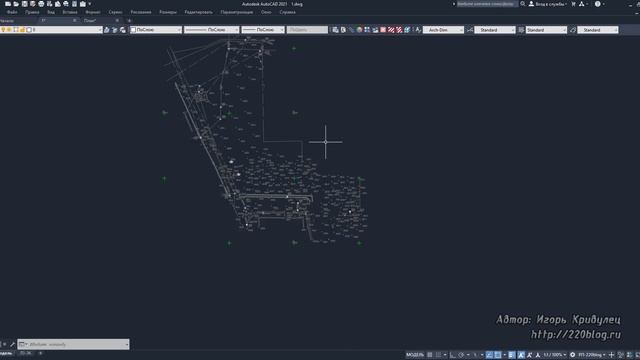640x360 pixels.
Task: Open the Параметризация menu
Action: pyautogui.click(x=237, y=12)
